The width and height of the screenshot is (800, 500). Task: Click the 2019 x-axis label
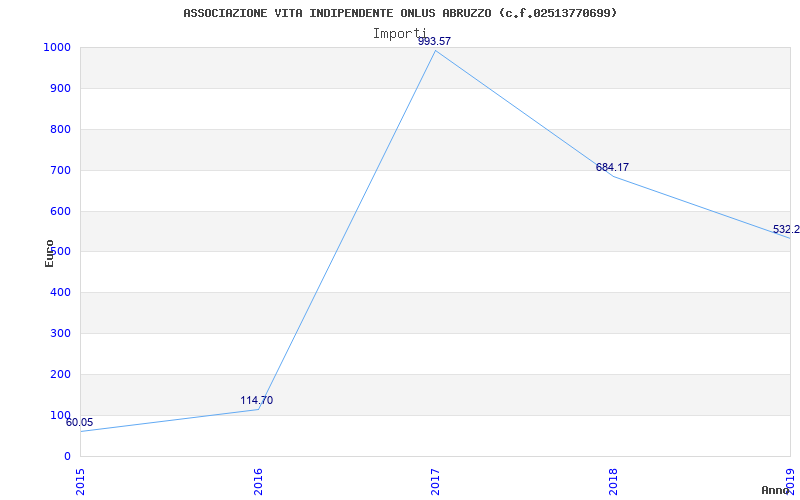[x=790, y=482]
